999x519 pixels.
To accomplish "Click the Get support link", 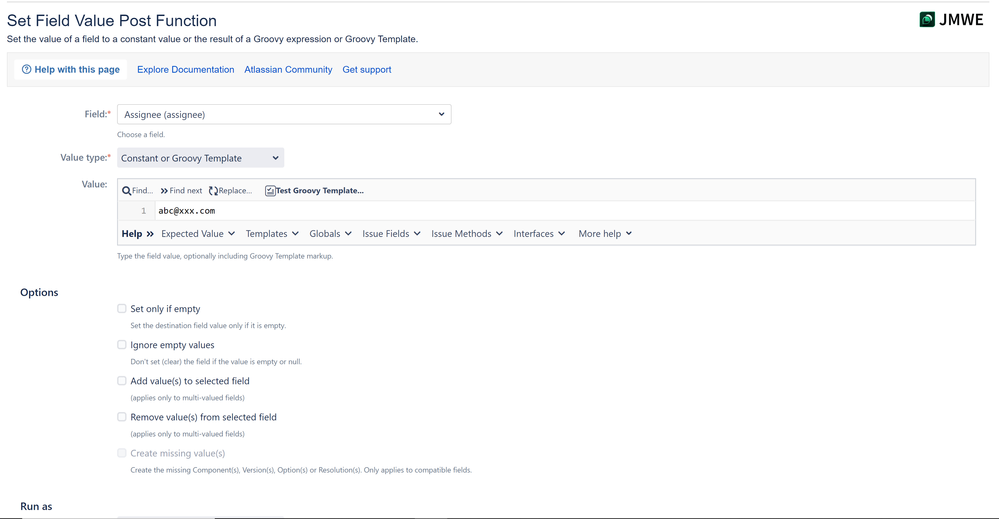I will point(367,69).
